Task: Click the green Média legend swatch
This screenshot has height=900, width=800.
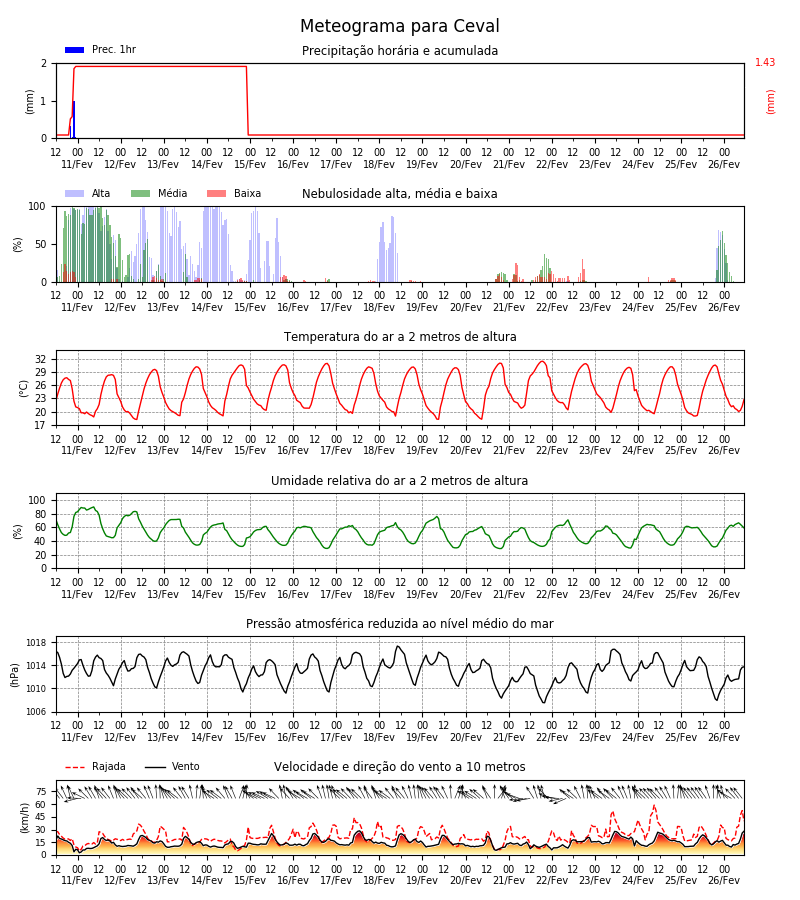Action: coord(141,193)
